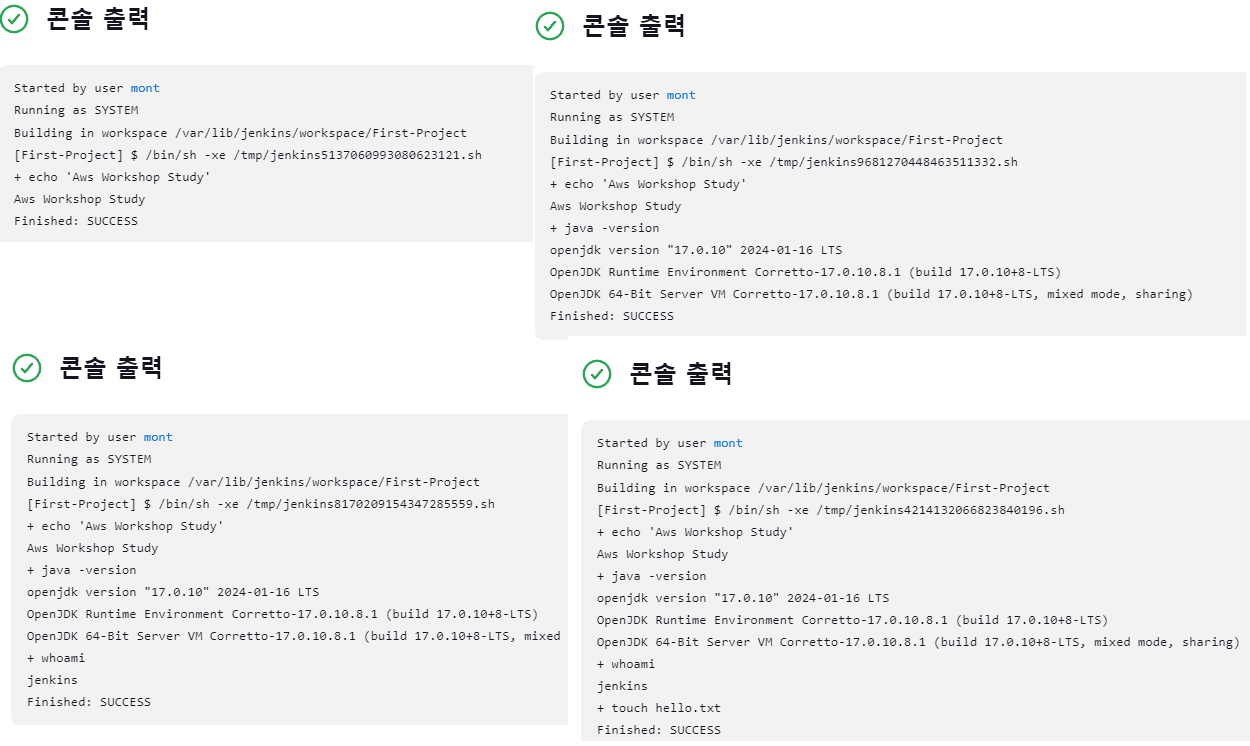
Task: Click '+ whoami' line in jenkins8170209154347285559 console
Action: pos(56,658)
